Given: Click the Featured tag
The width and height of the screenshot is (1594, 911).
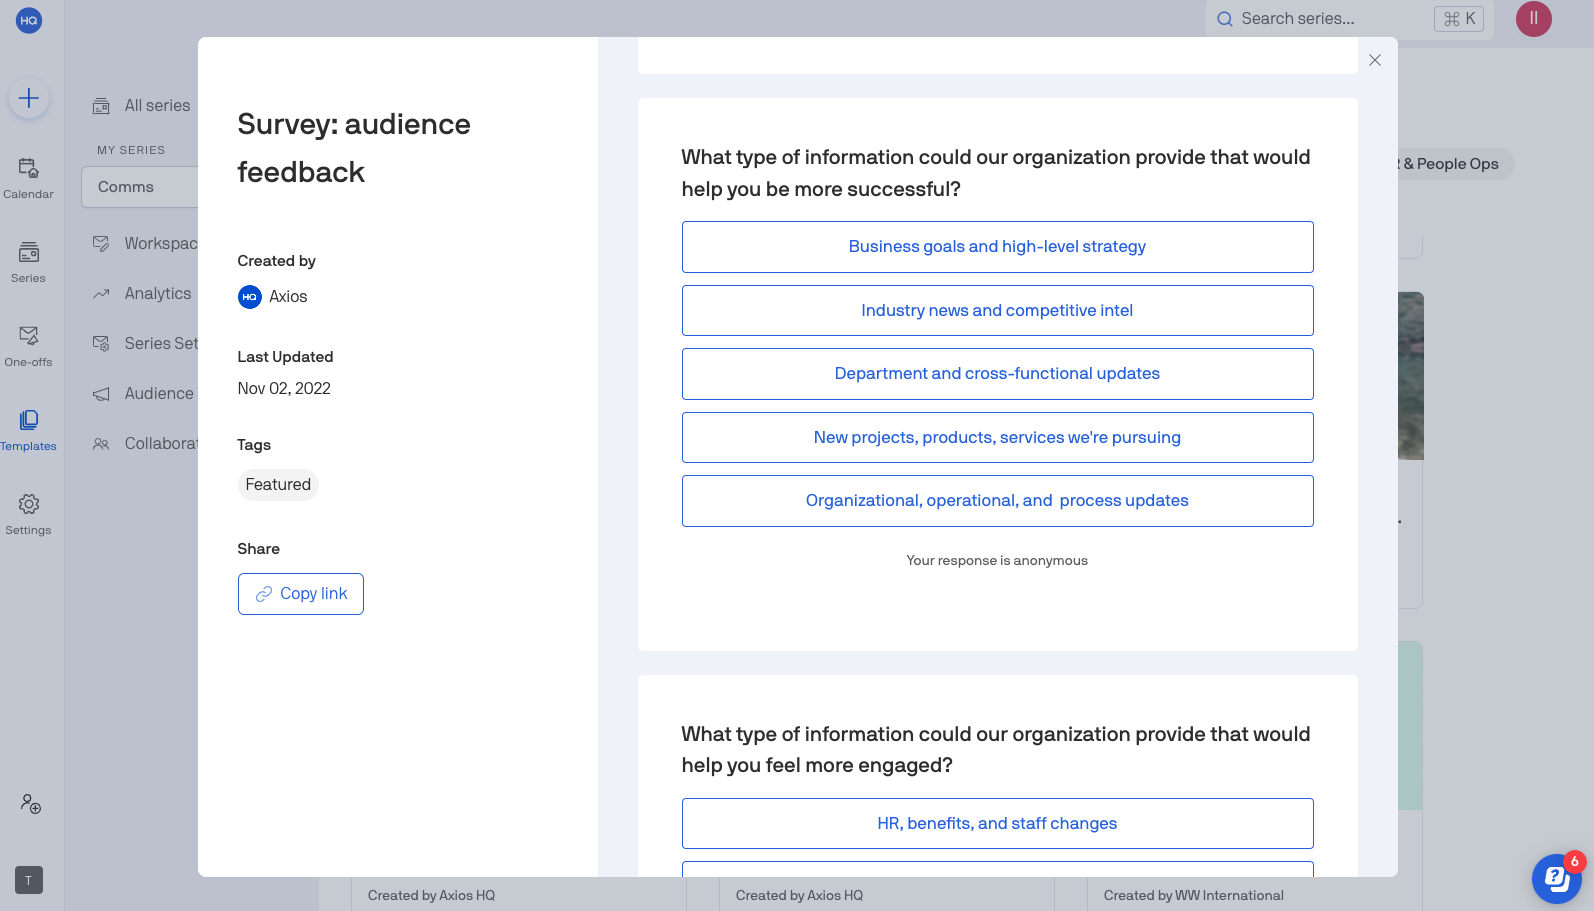Looking at the screenshot, I should 278,485.
